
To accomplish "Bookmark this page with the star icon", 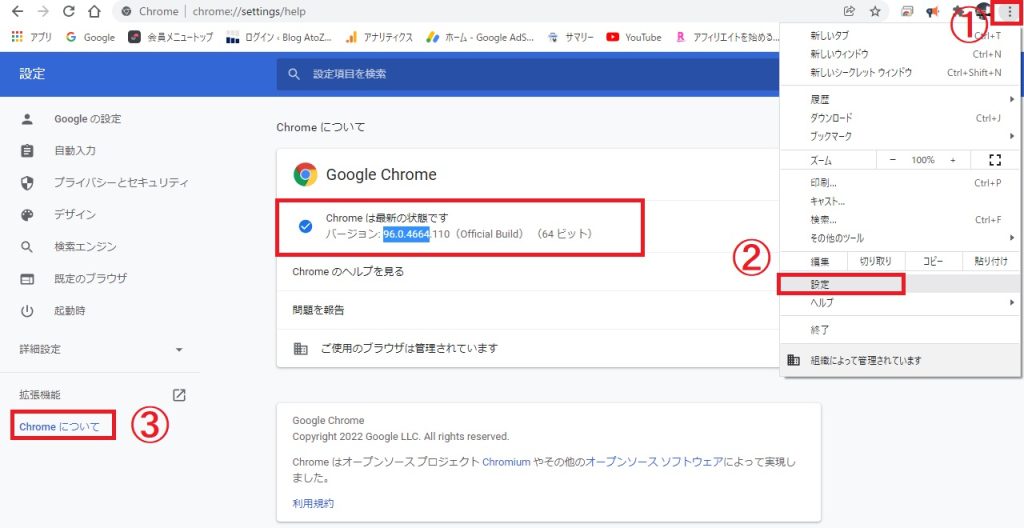I will point(875,12).
